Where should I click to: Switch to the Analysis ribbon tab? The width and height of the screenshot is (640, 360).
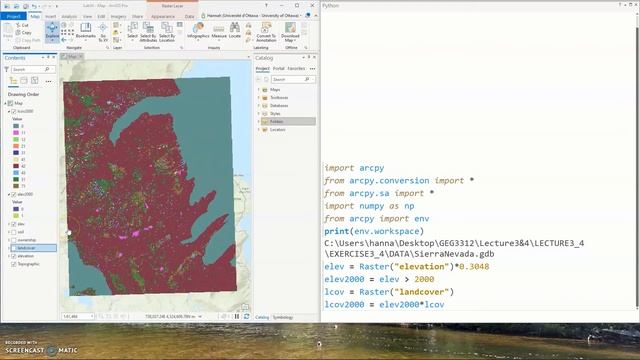click(x=69, y=16)
